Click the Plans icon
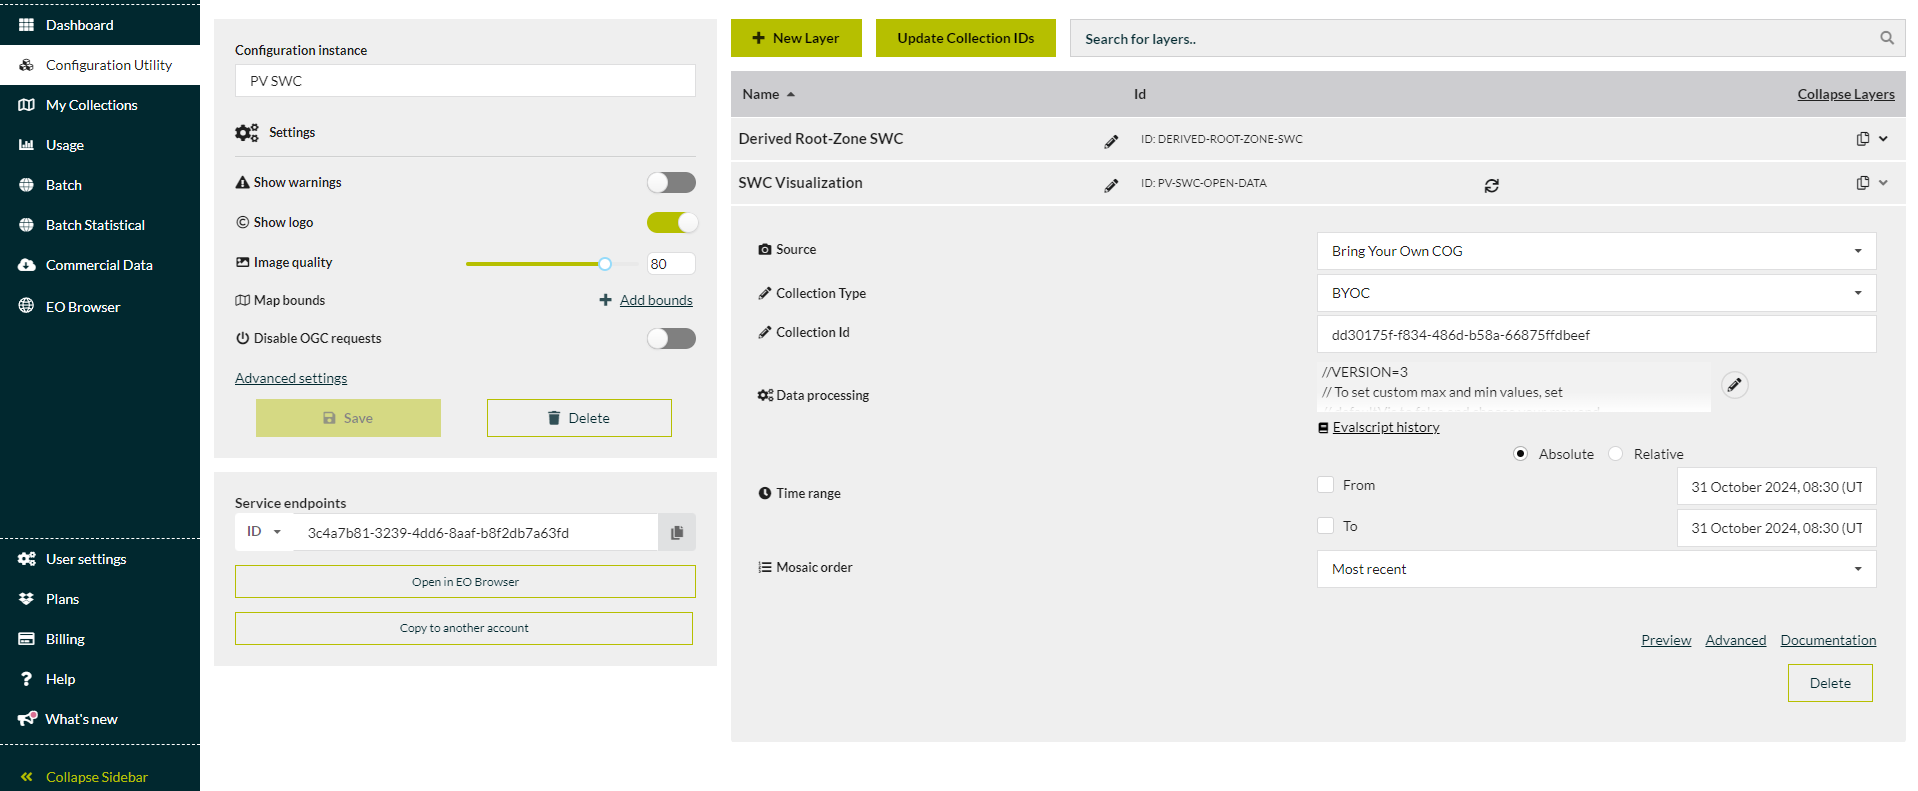The image size is (1918, 791). click(27, 599)
